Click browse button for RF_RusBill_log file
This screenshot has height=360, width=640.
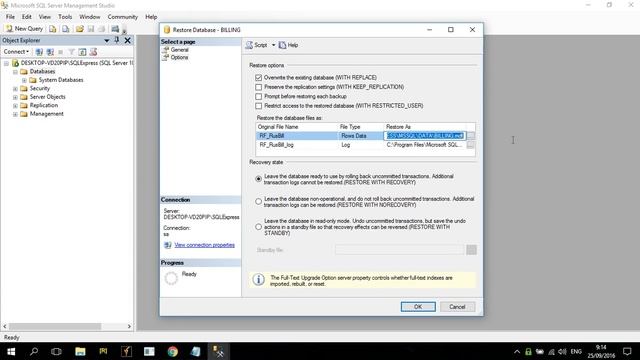(471, 145)
